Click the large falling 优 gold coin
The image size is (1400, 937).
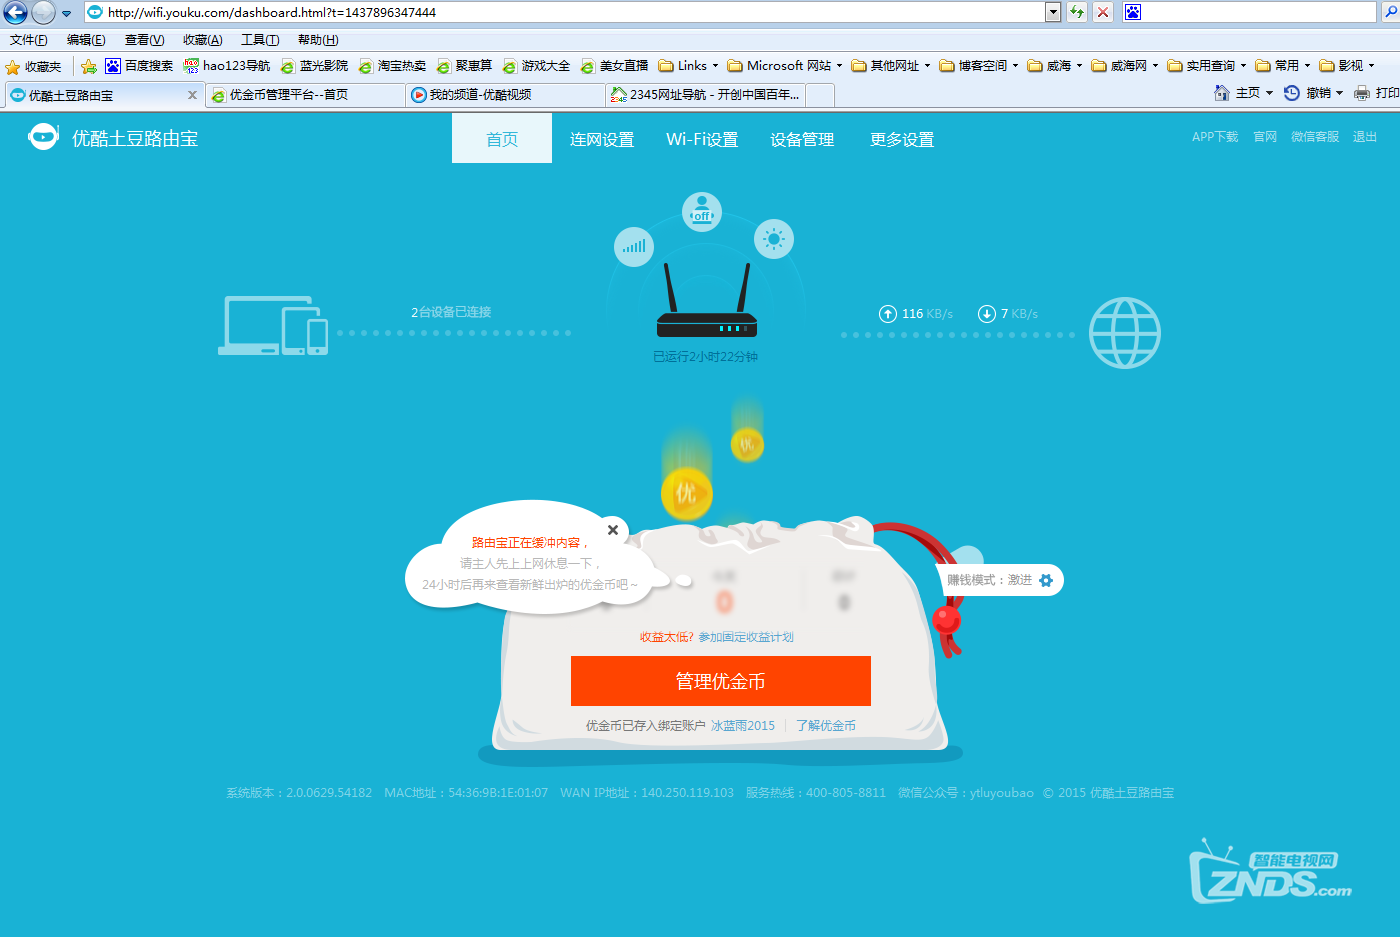686,492
